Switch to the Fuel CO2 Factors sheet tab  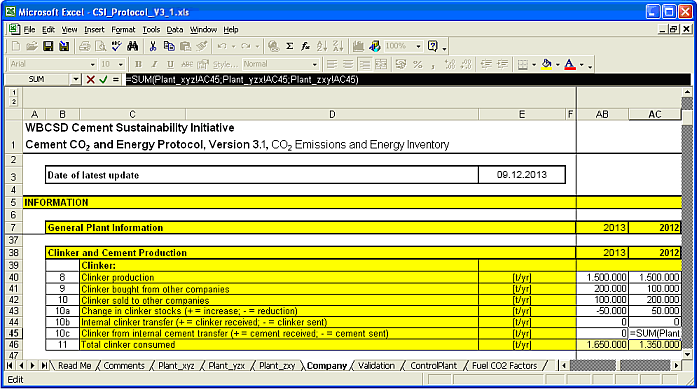(x=505, y=365)
